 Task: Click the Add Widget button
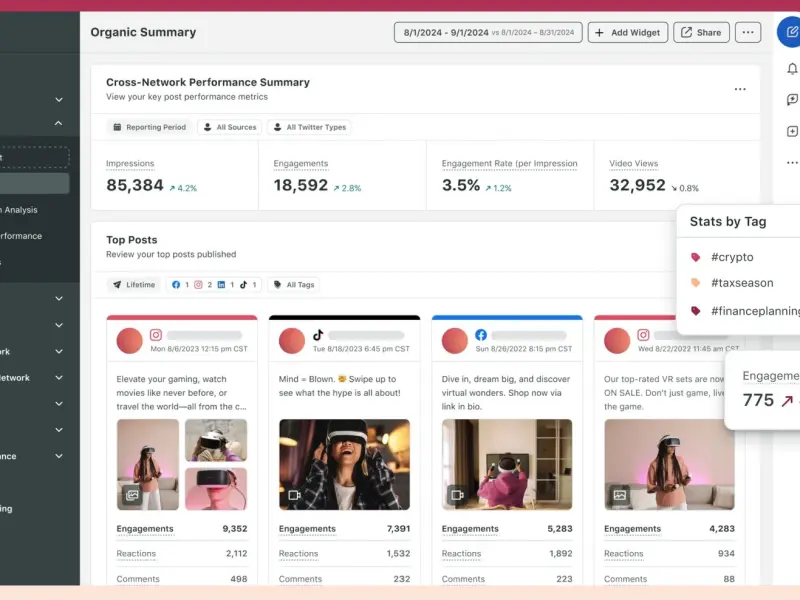[627, 32]
